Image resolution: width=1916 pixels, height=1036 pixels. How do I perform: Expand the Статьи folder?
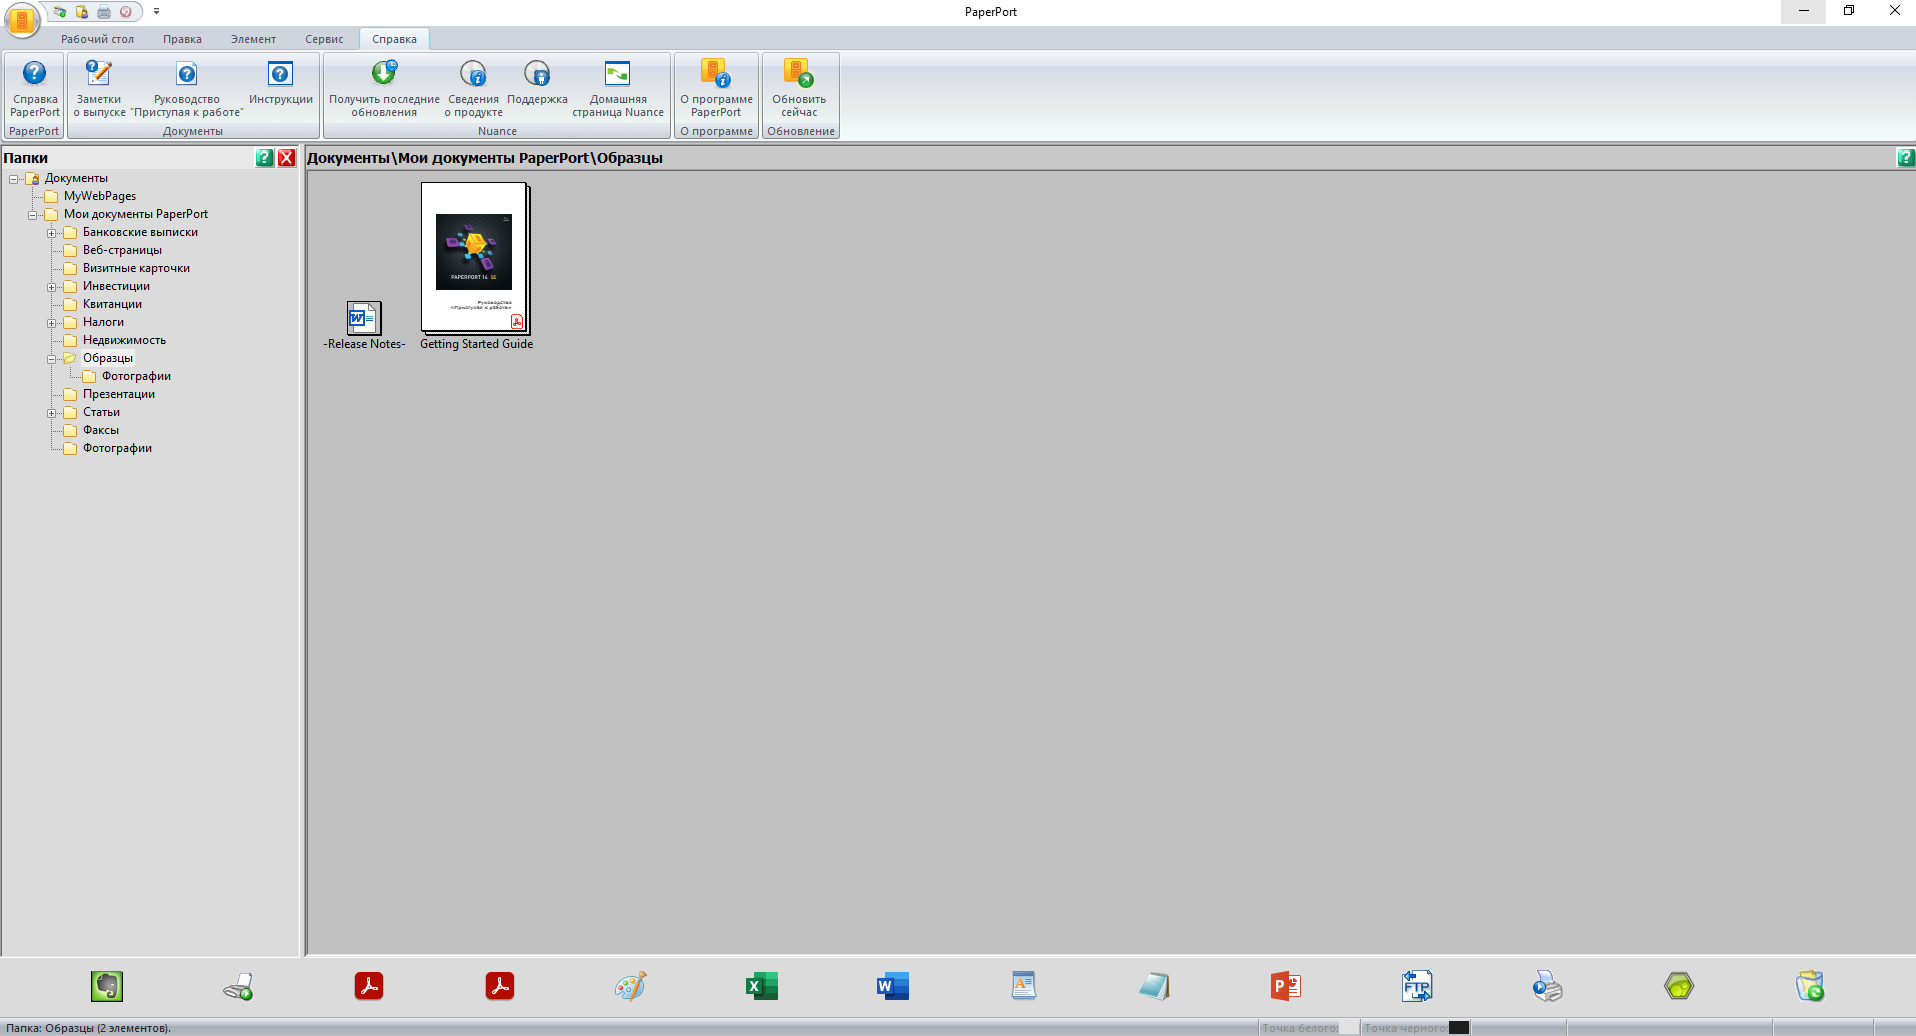pyautogui.click(x=52, y=413)
